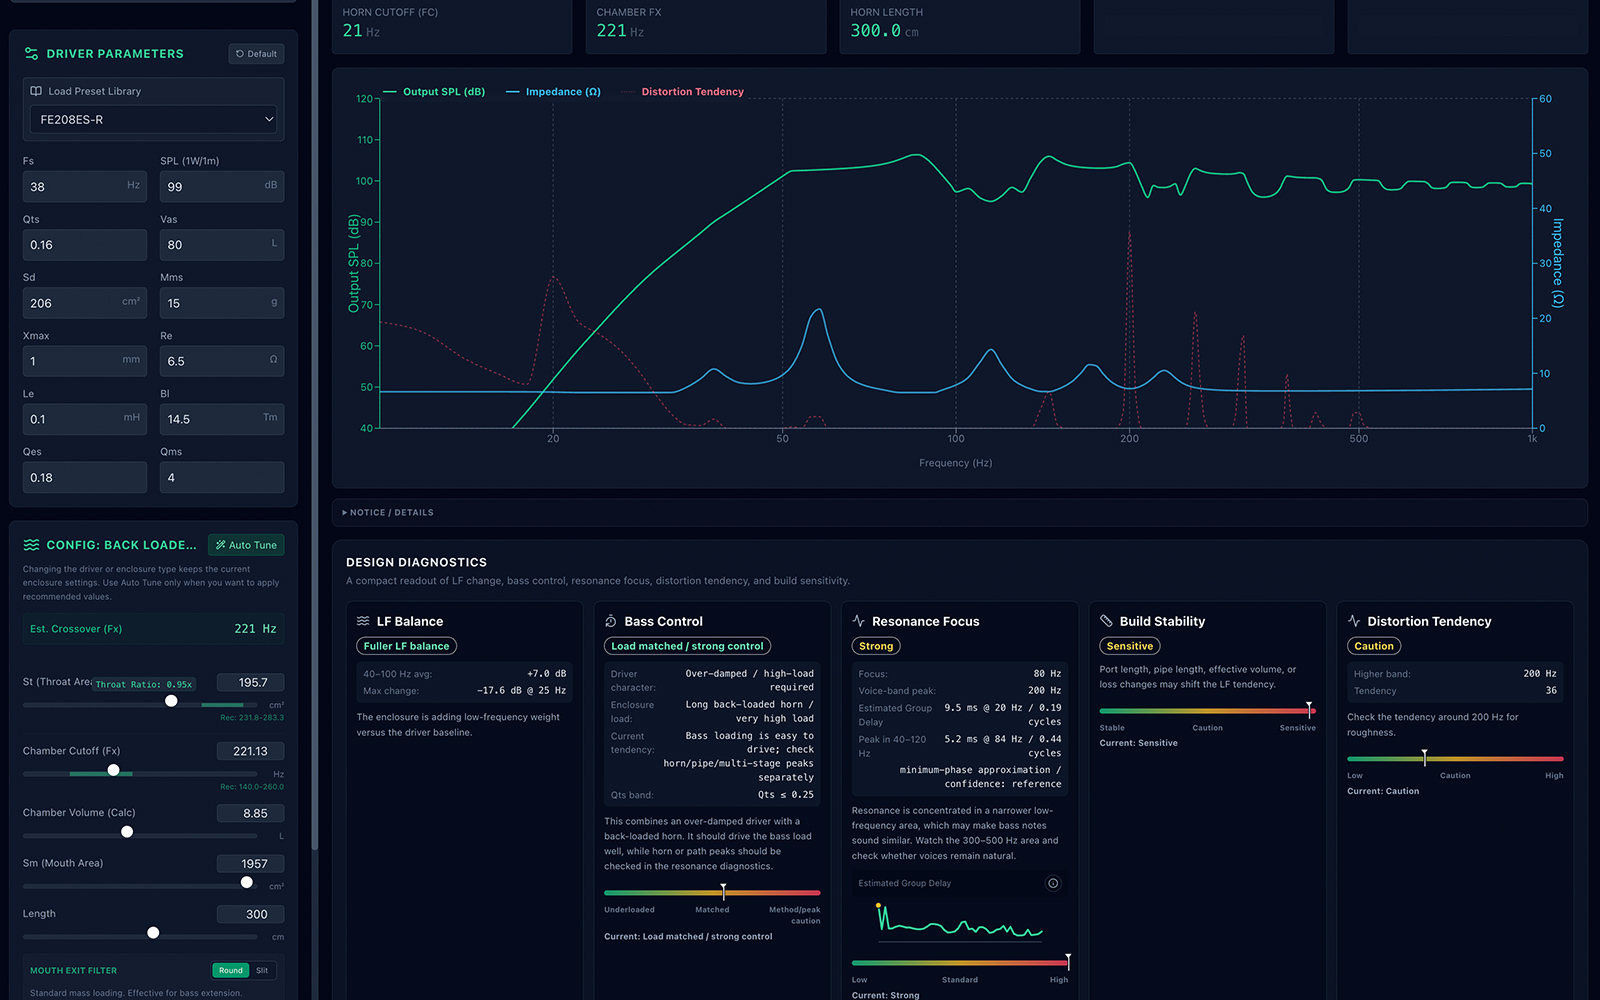Click the Sensitive badge in Build Stability

click(1130, 646)
